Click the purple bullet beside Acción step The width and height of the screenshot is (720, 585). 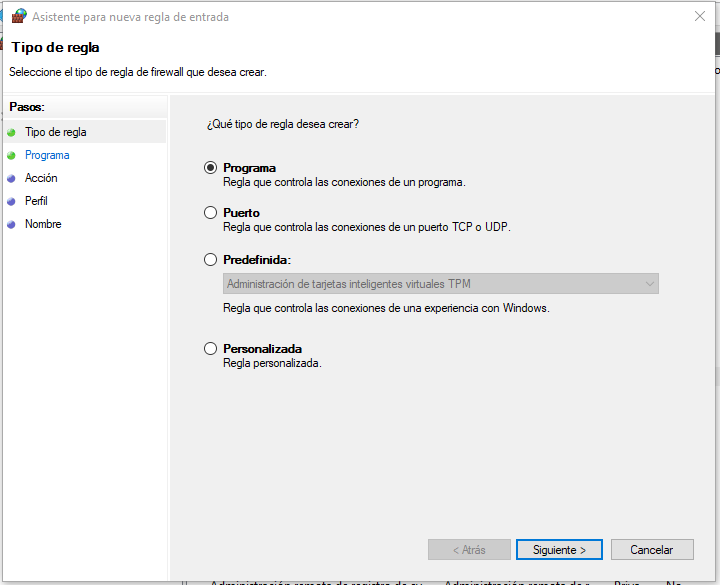[11, 178]
